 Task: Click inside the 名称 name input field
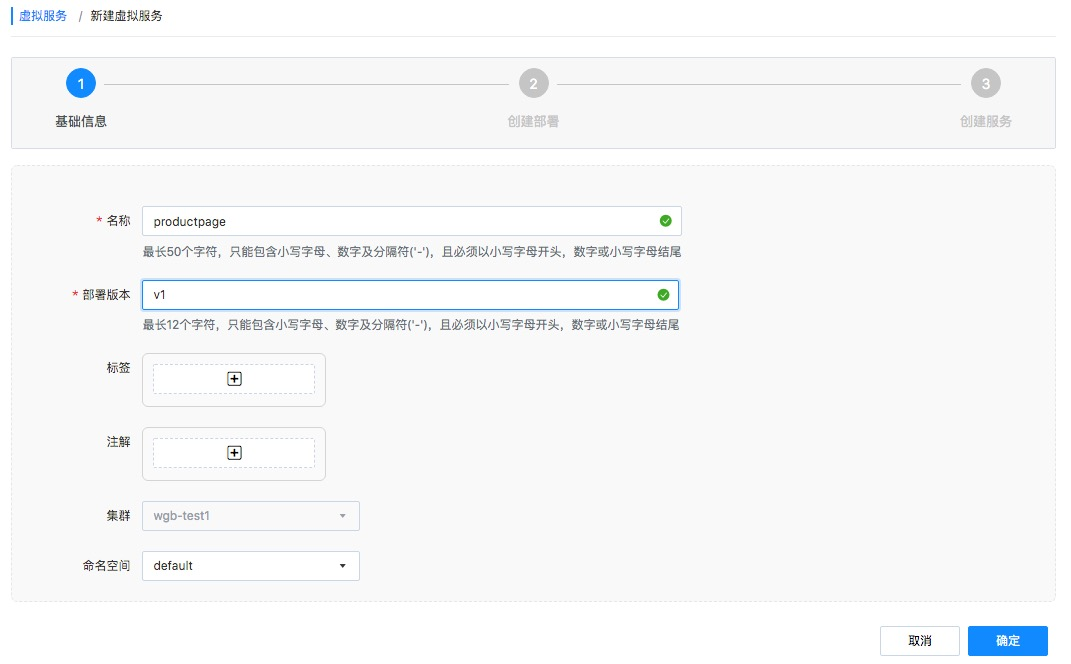tap(400, 220)
